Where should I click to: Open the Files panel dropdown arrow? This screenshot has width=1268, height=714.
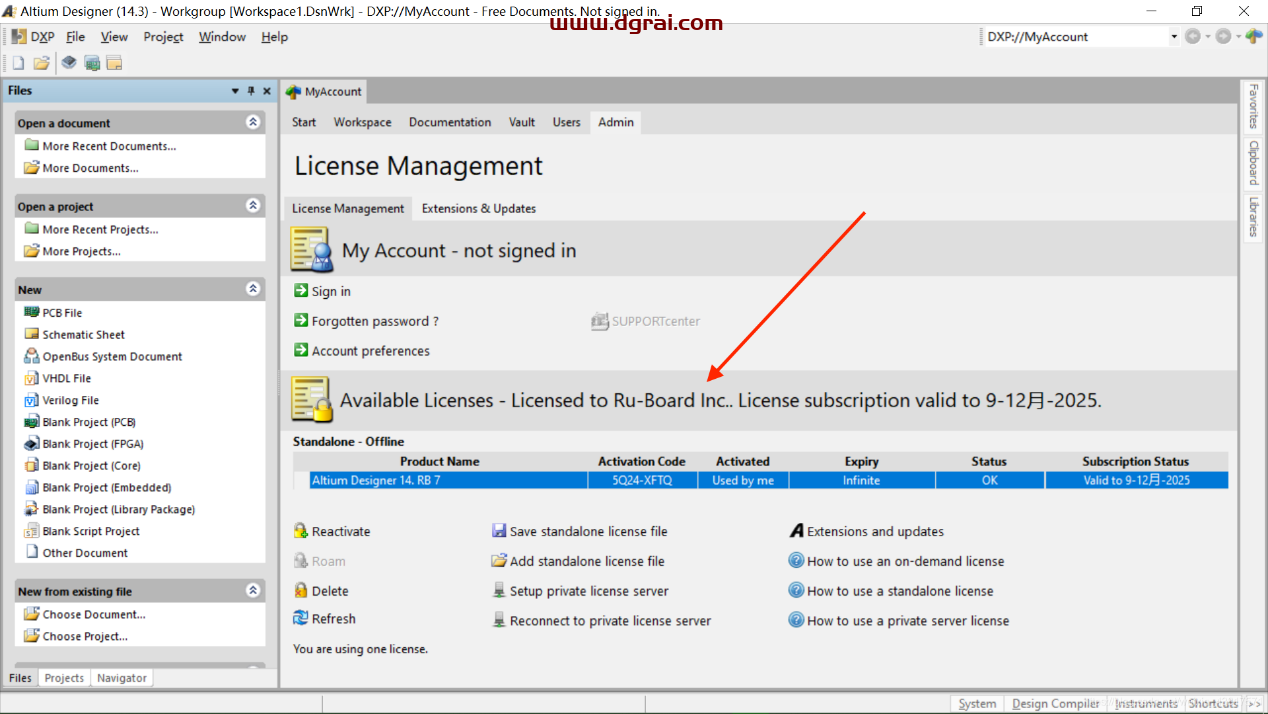235,90
